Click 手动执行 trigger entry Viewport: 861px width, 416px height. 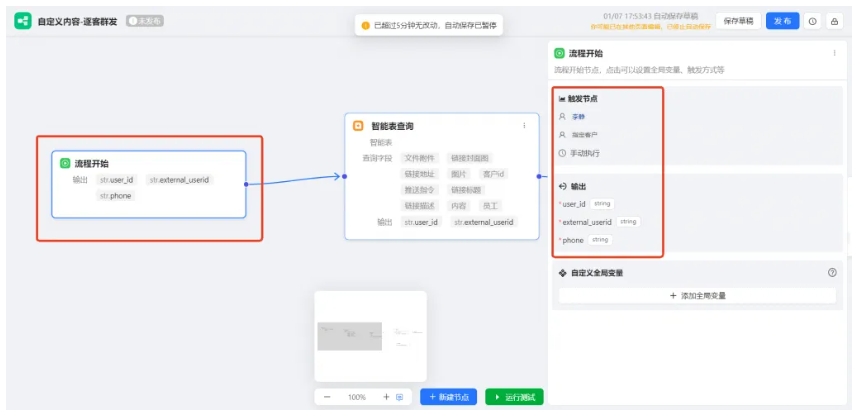coord(585,153)
